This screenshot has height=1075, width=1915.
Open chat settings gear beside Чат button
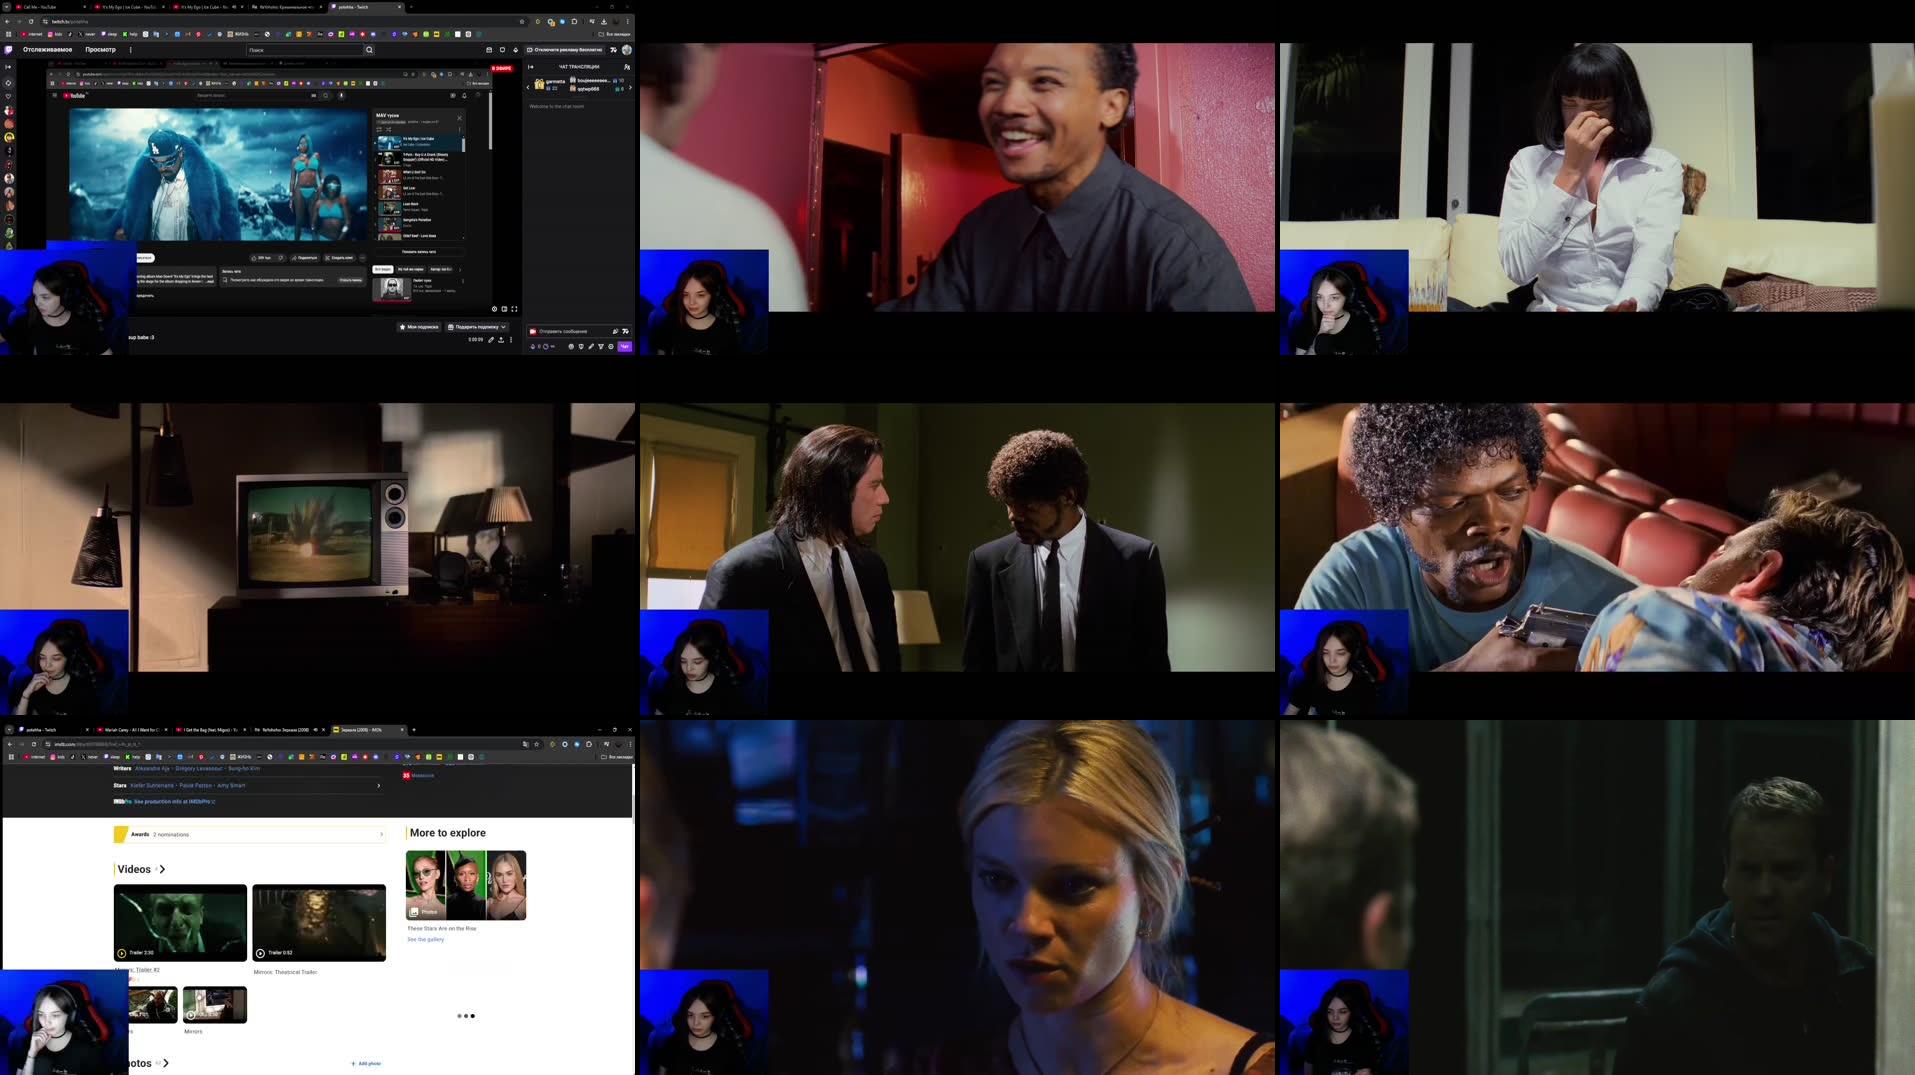tap(611, 347)
